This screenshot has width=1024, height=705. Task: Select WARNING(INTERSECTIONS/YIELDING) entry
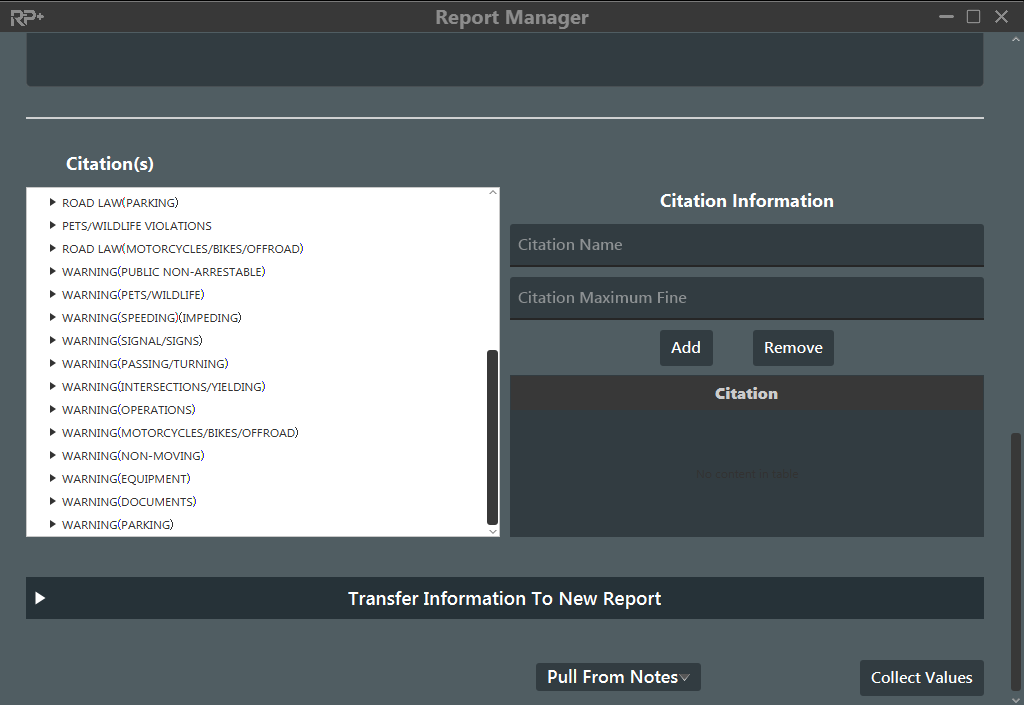pyautogui.click(x=163, y=387)
